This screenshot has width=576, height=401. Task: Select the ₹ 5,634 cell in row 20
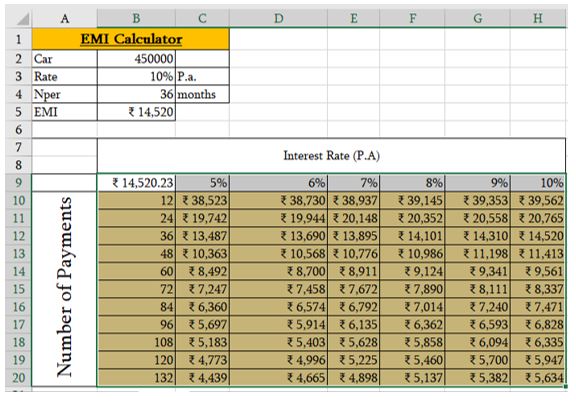click(x=538, y=377)
